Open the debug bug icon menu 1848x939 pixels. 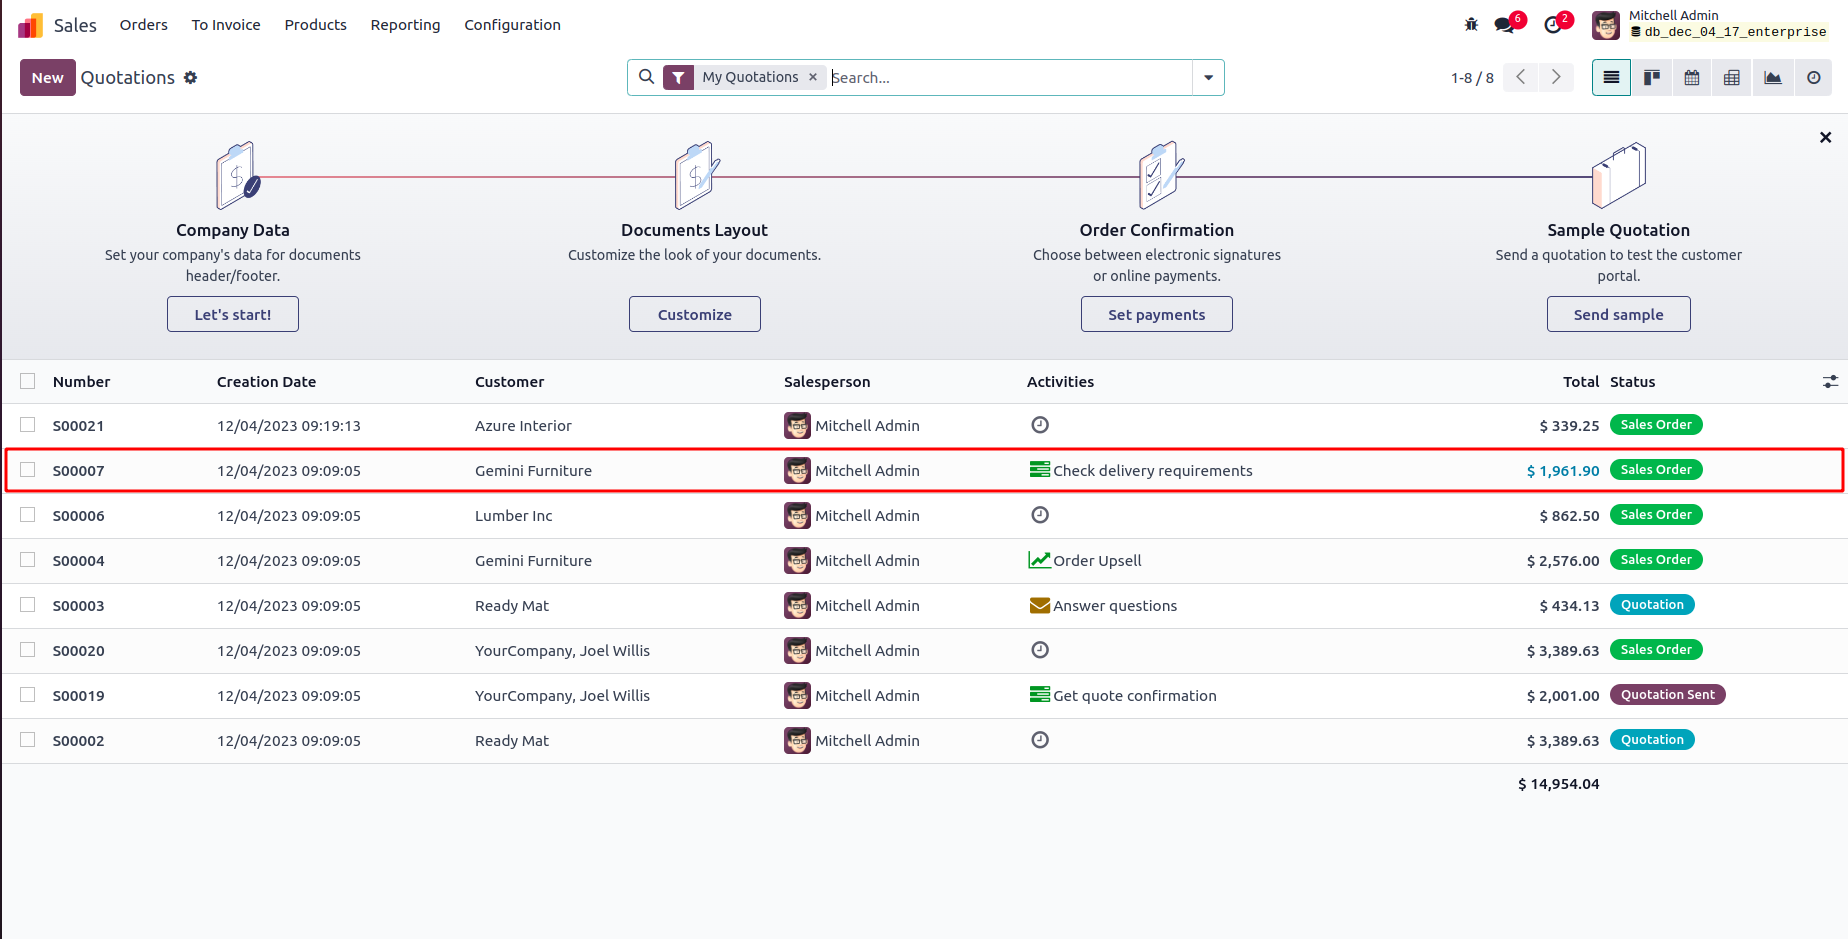[x=1471, y=25]
